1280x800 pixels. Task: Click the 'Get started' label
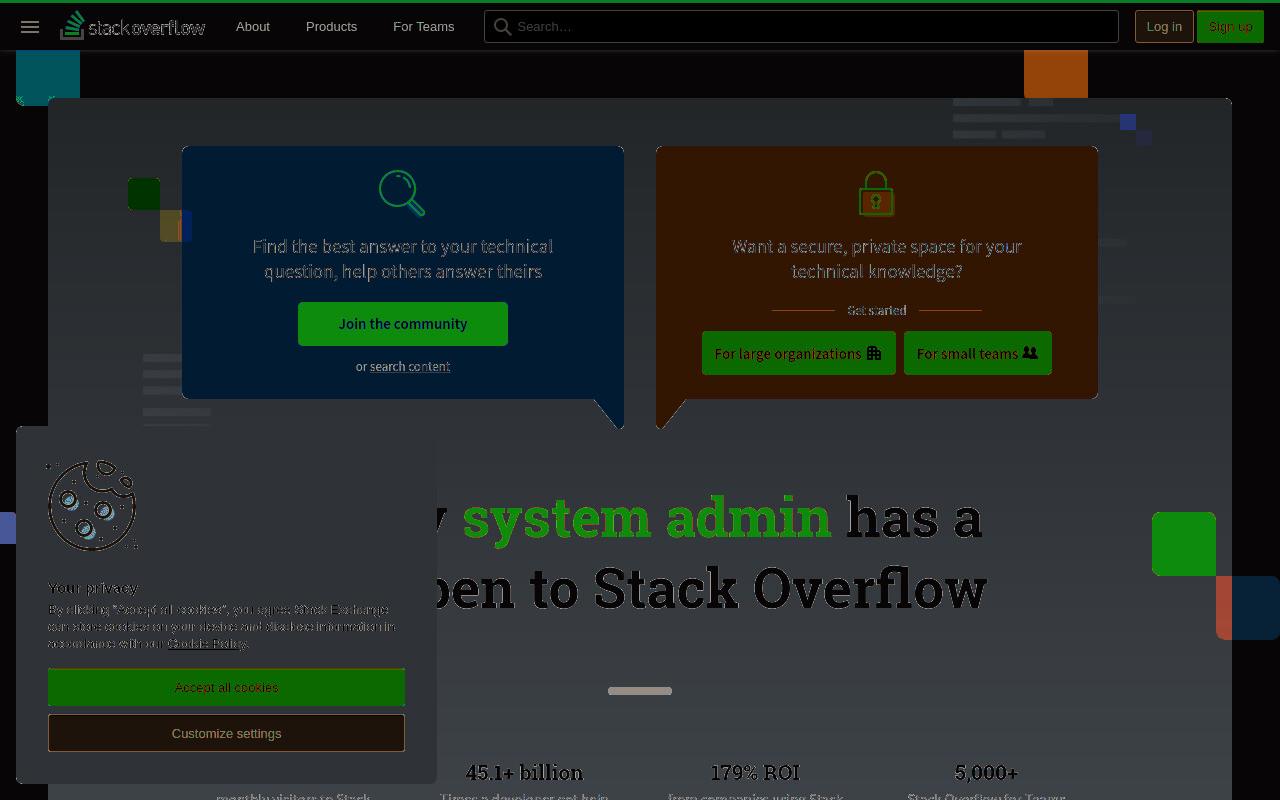pyautogui.click(x=877, y=310)
